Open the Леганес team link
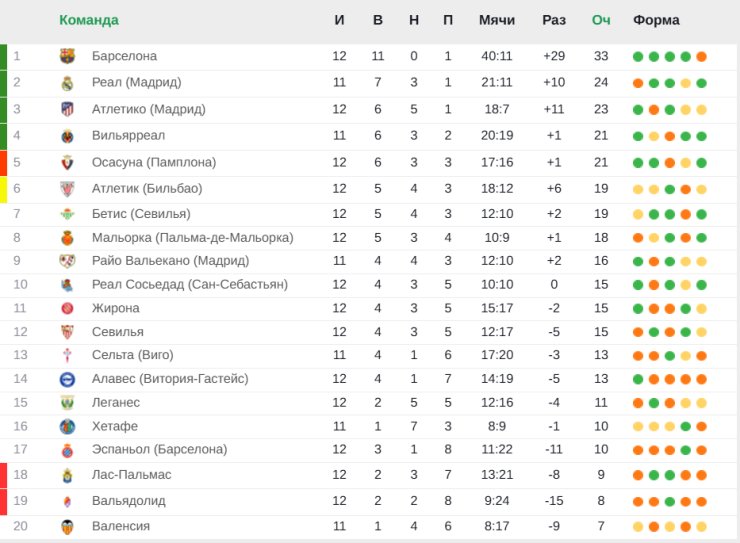740x543 pixels. tap(116, 403)
